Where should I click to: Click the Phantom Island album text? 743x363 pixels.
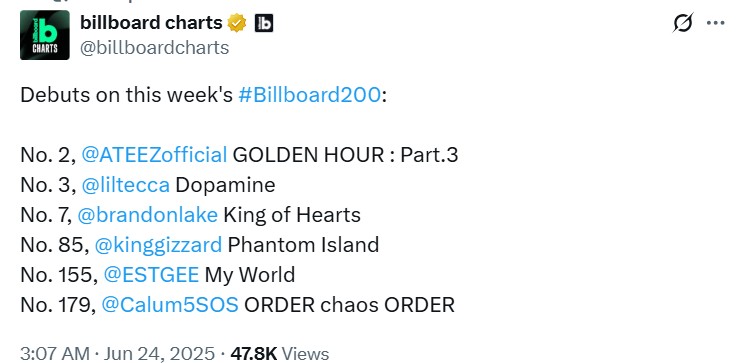(303, 245)
